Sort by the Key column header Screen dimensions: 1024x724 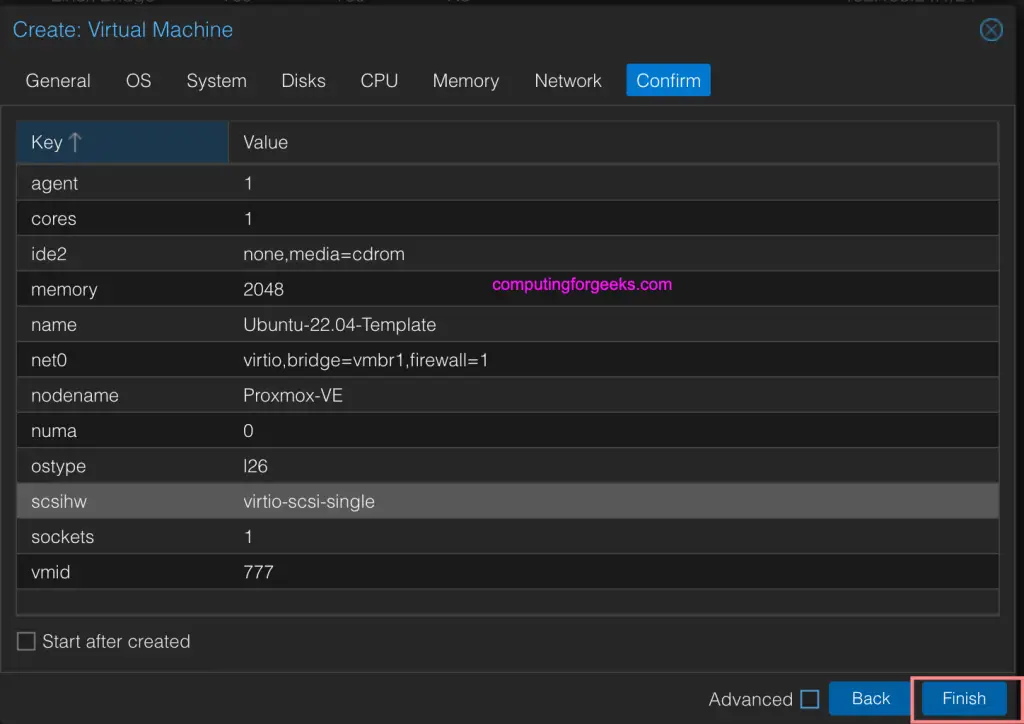coord(122,142)
